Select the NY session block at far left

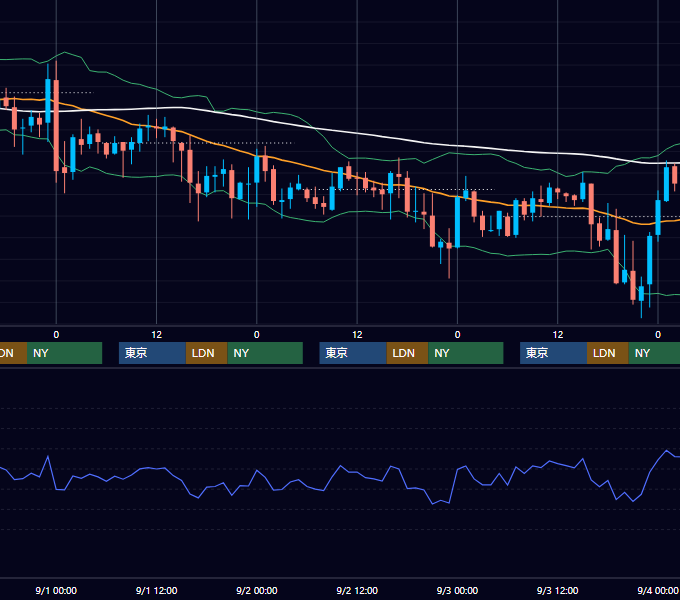64,353
